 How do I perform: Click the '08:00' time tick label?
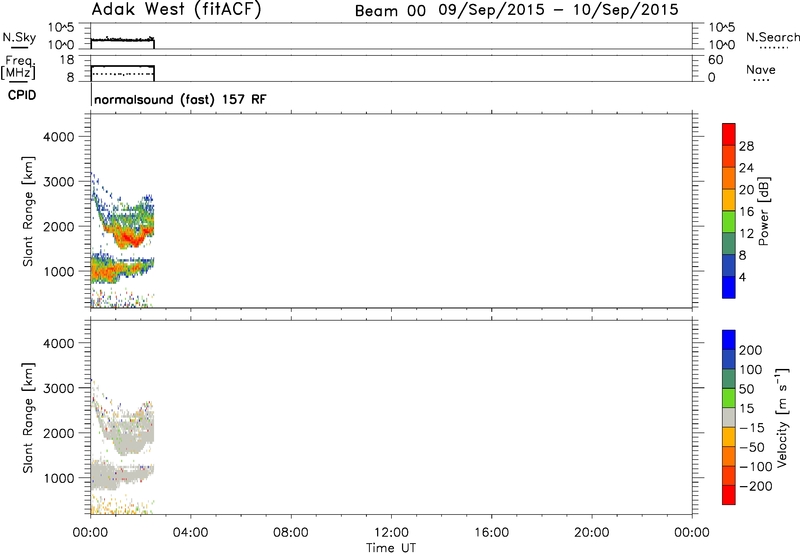point(291,533)
